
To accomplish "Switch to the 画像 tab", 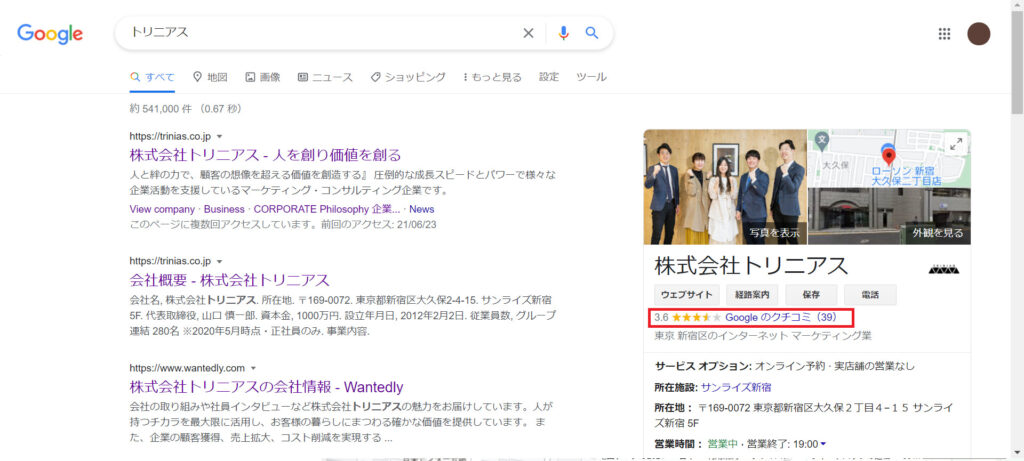I will [263, 77].
